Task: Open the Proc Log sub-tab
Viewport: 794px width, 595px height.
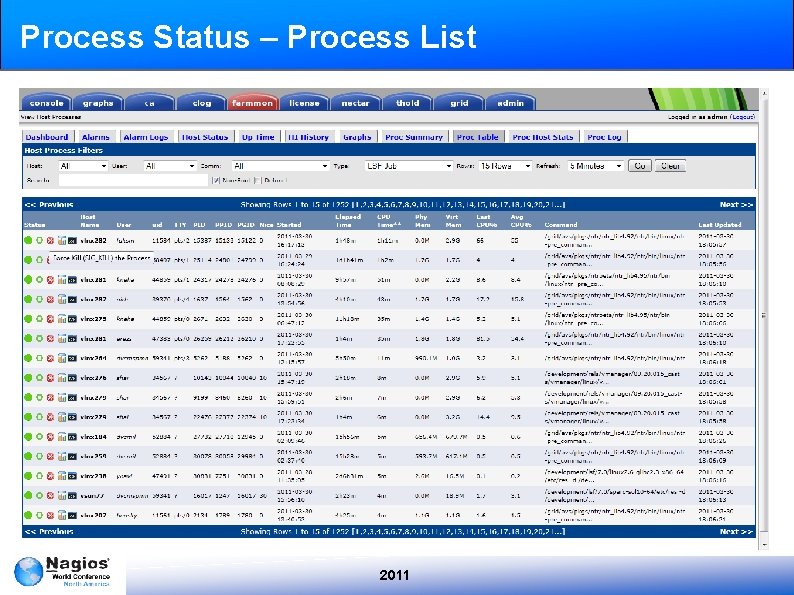Action: click(604, 137)
